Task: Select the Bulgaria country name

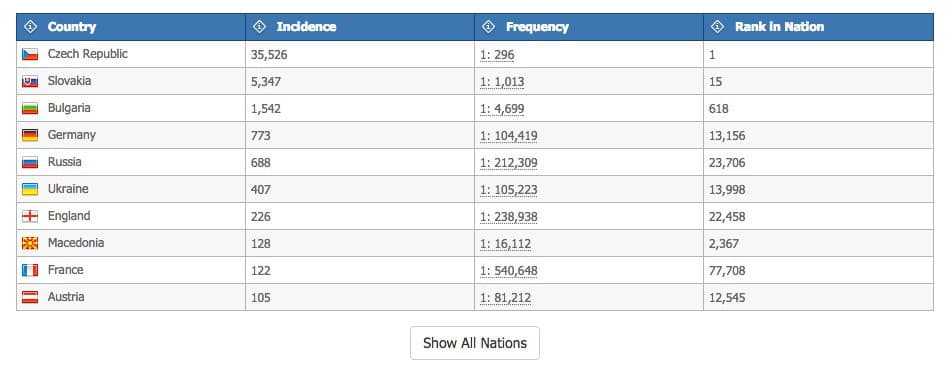Action: (69, 108)
